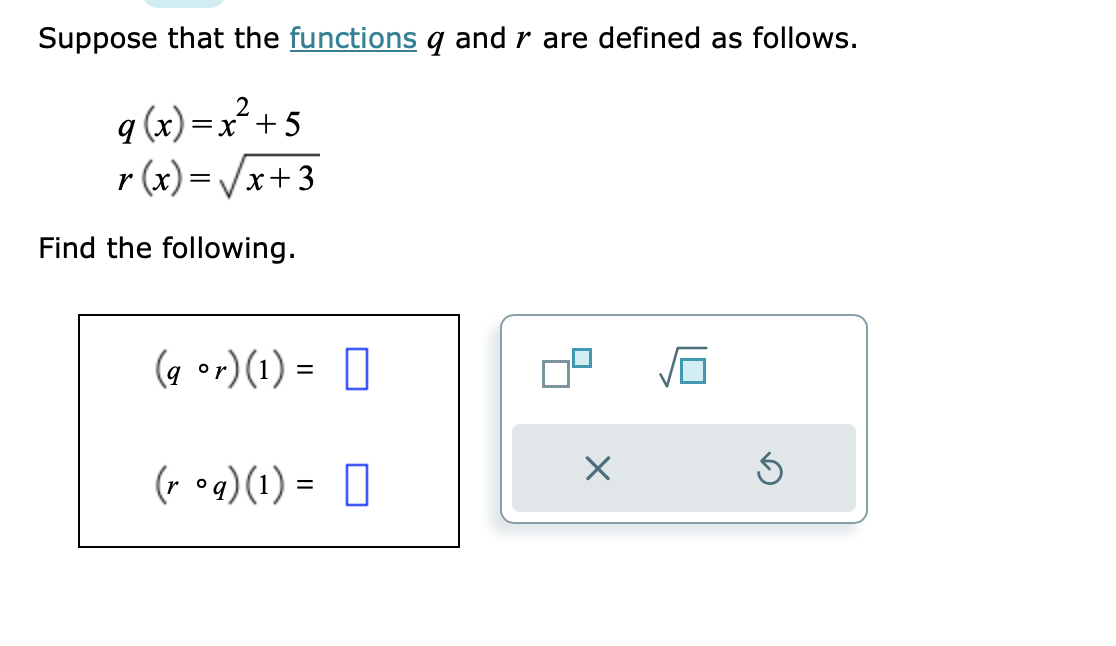1116x646 pixels.
Task: Open the functions hyperlink
Action: [354, 39]
